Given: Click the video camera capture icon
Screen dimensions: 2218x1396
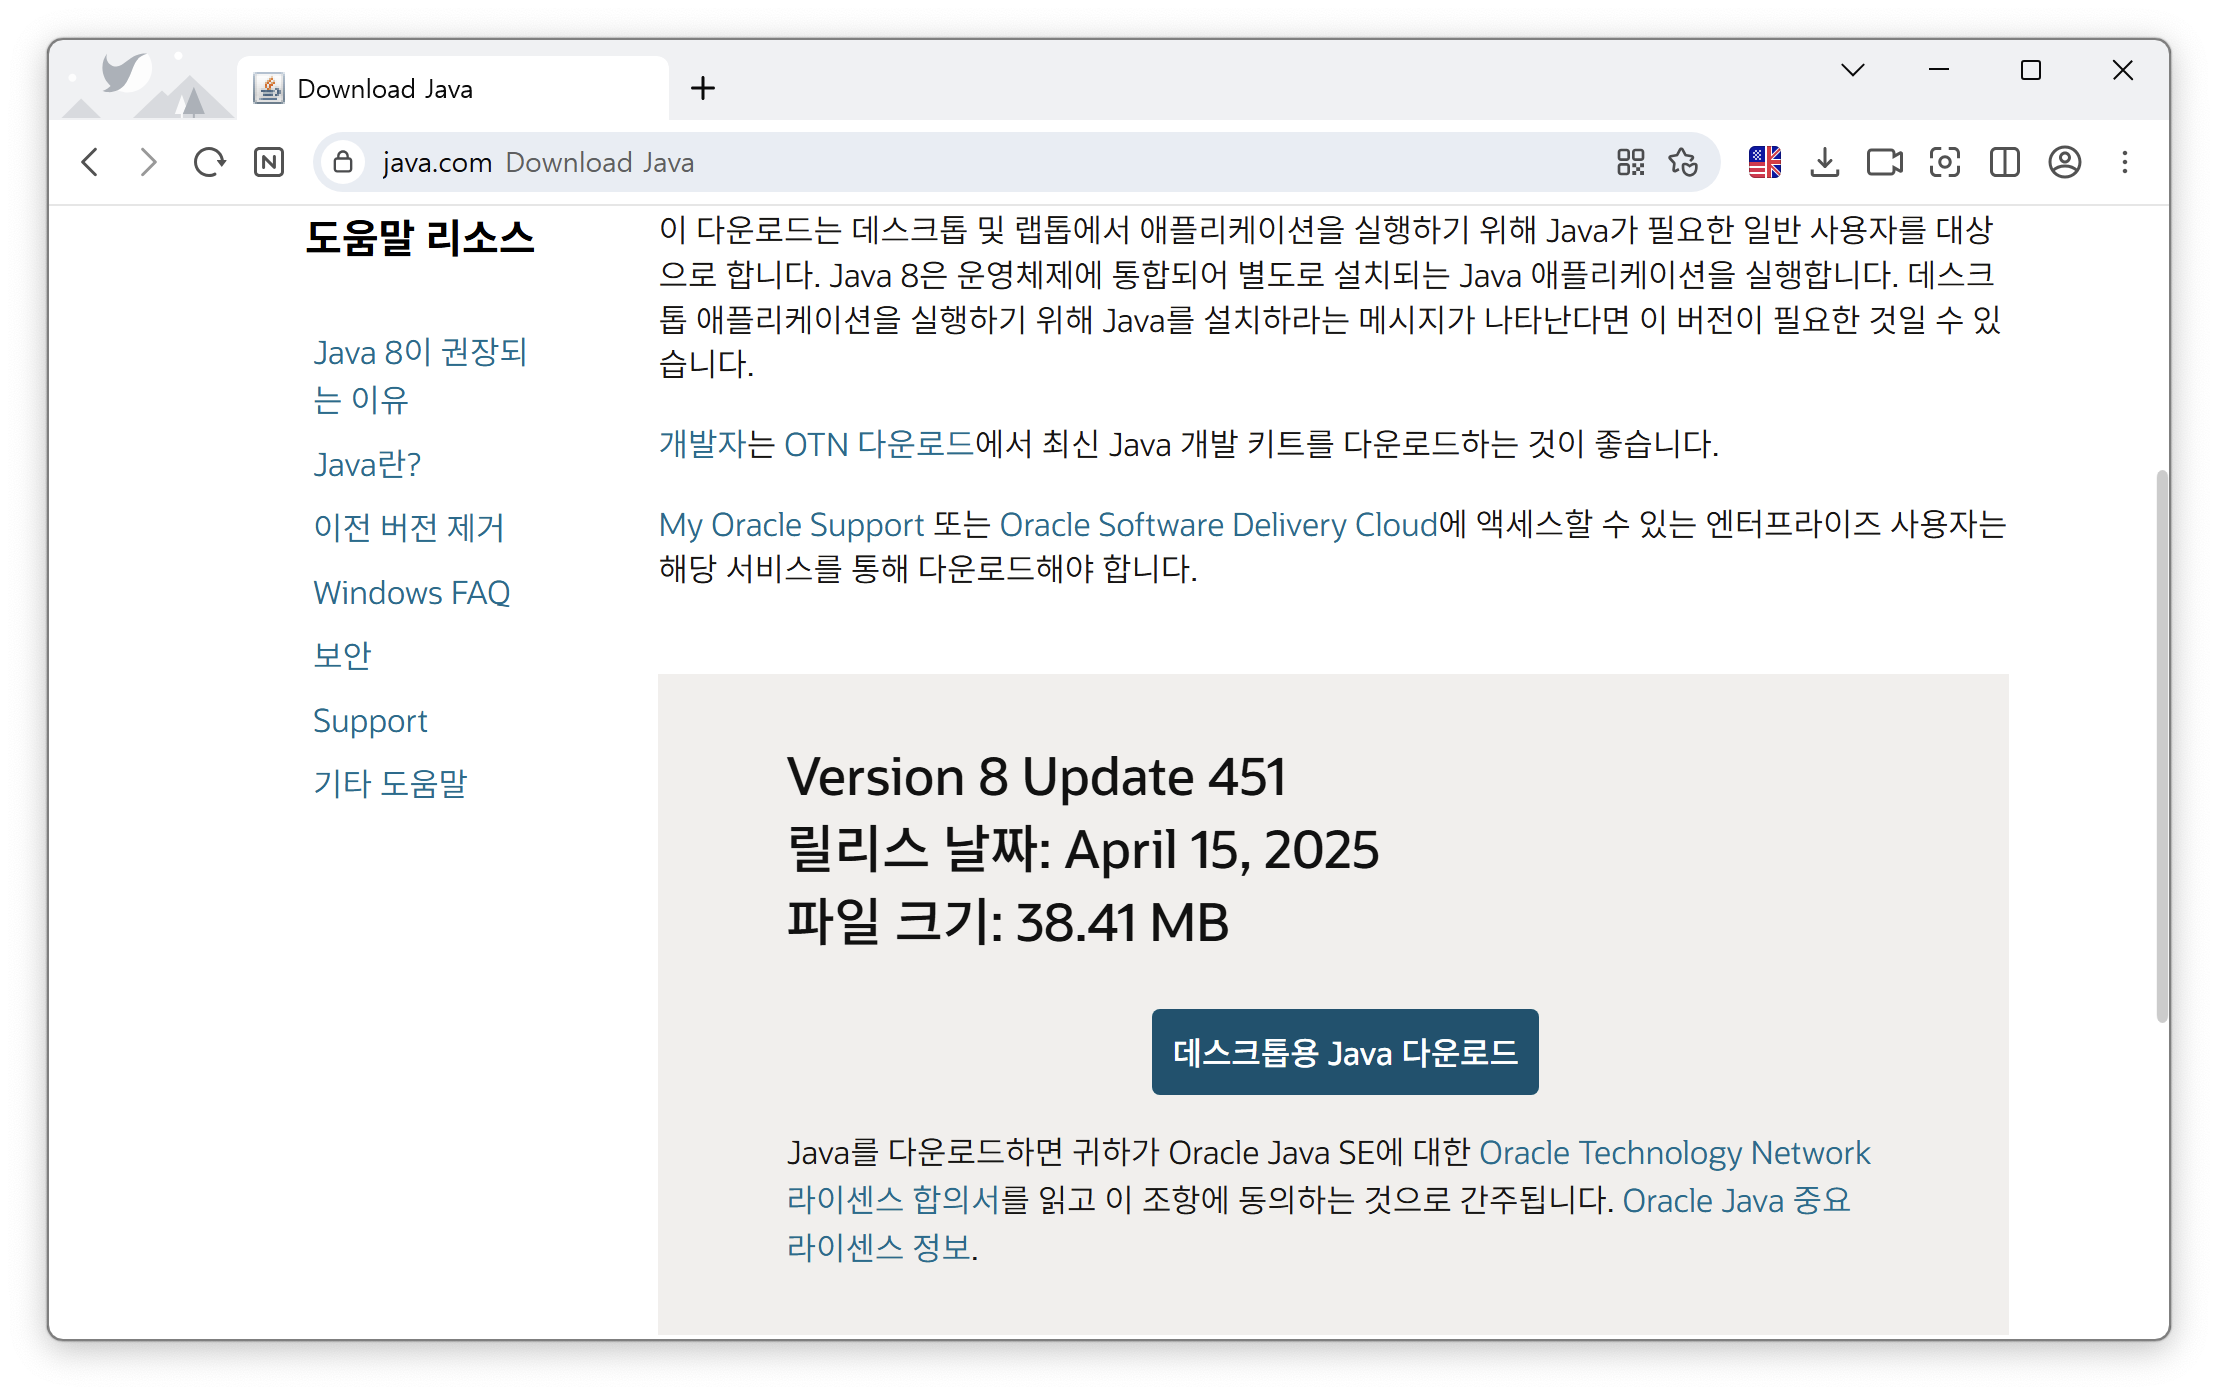Looking at the screenshot, I should pos(1885,162).
